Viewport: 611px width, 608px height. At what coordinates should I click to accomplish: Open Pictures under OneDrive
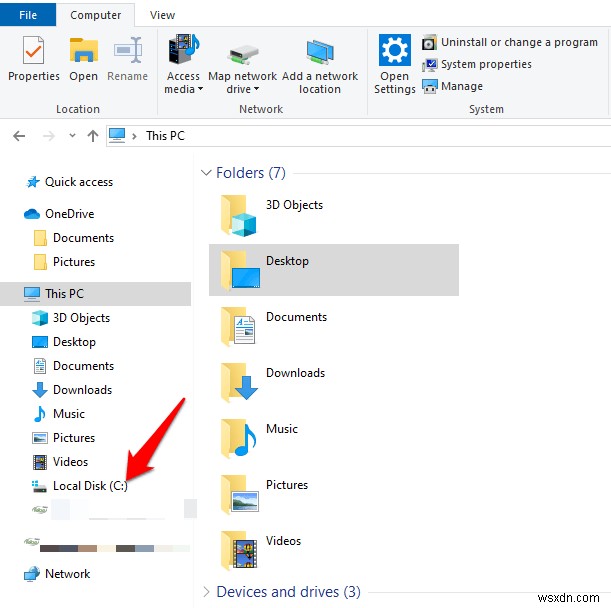point(64,262)
